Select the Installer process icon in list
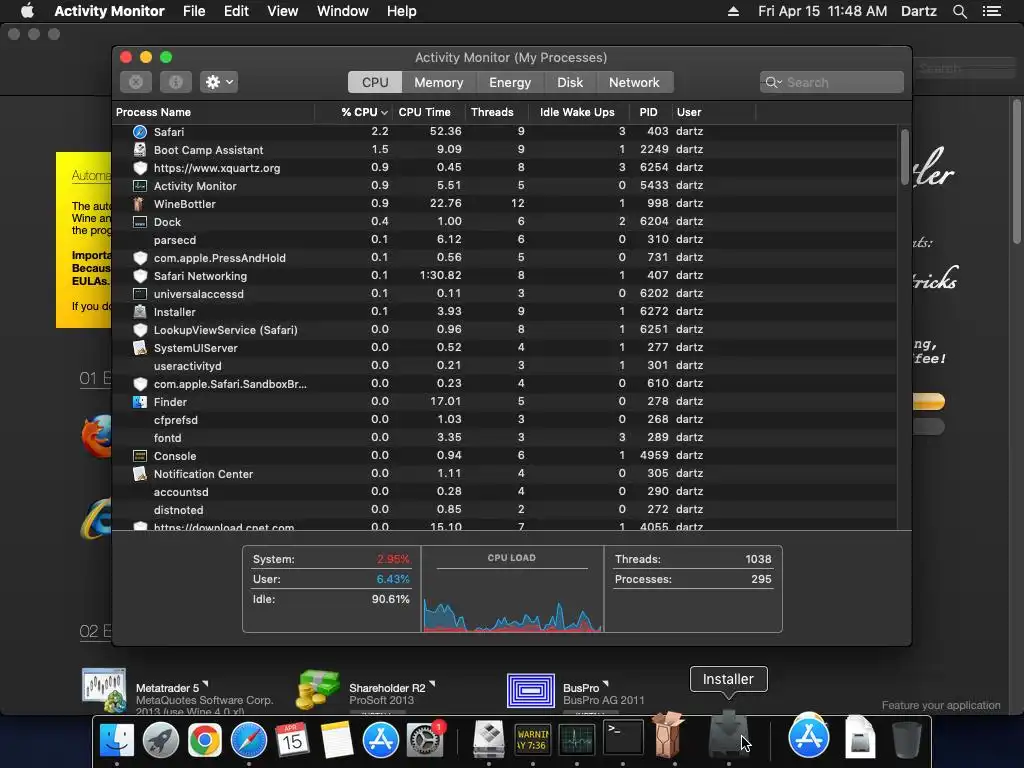Viewport: 1024px width, 768px height. 140,312
